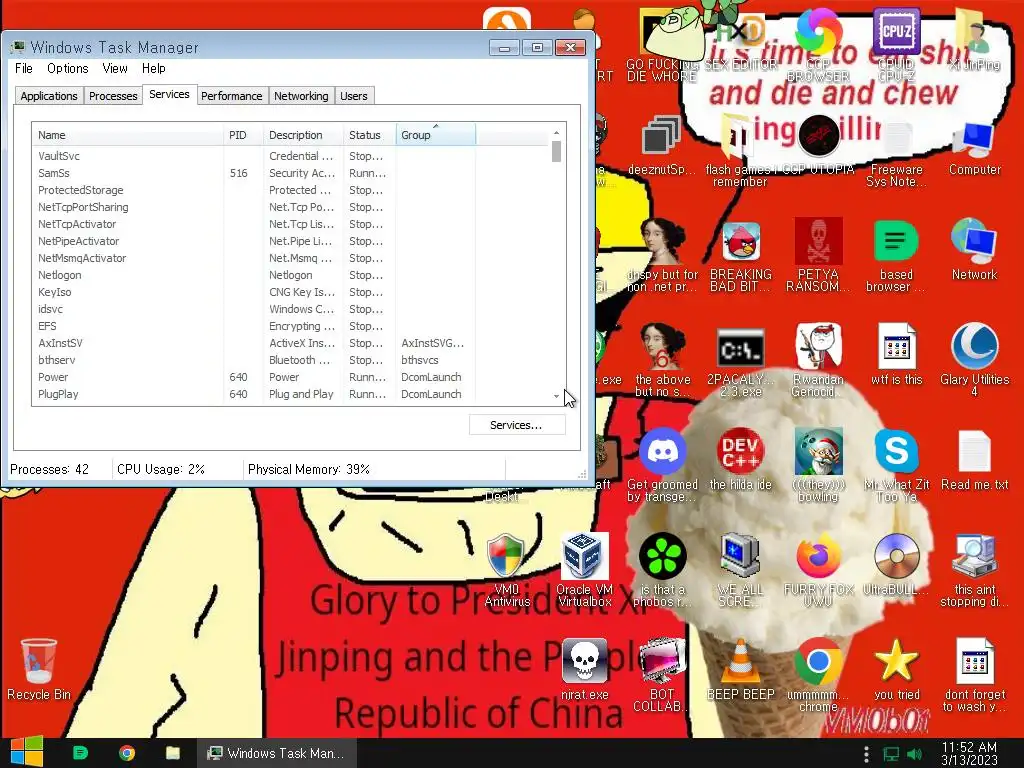Viewport: 1024px width, 768px height.
Task: Launch the 2PACALY 2.3.exe console icon
Action: pos(741,362)
